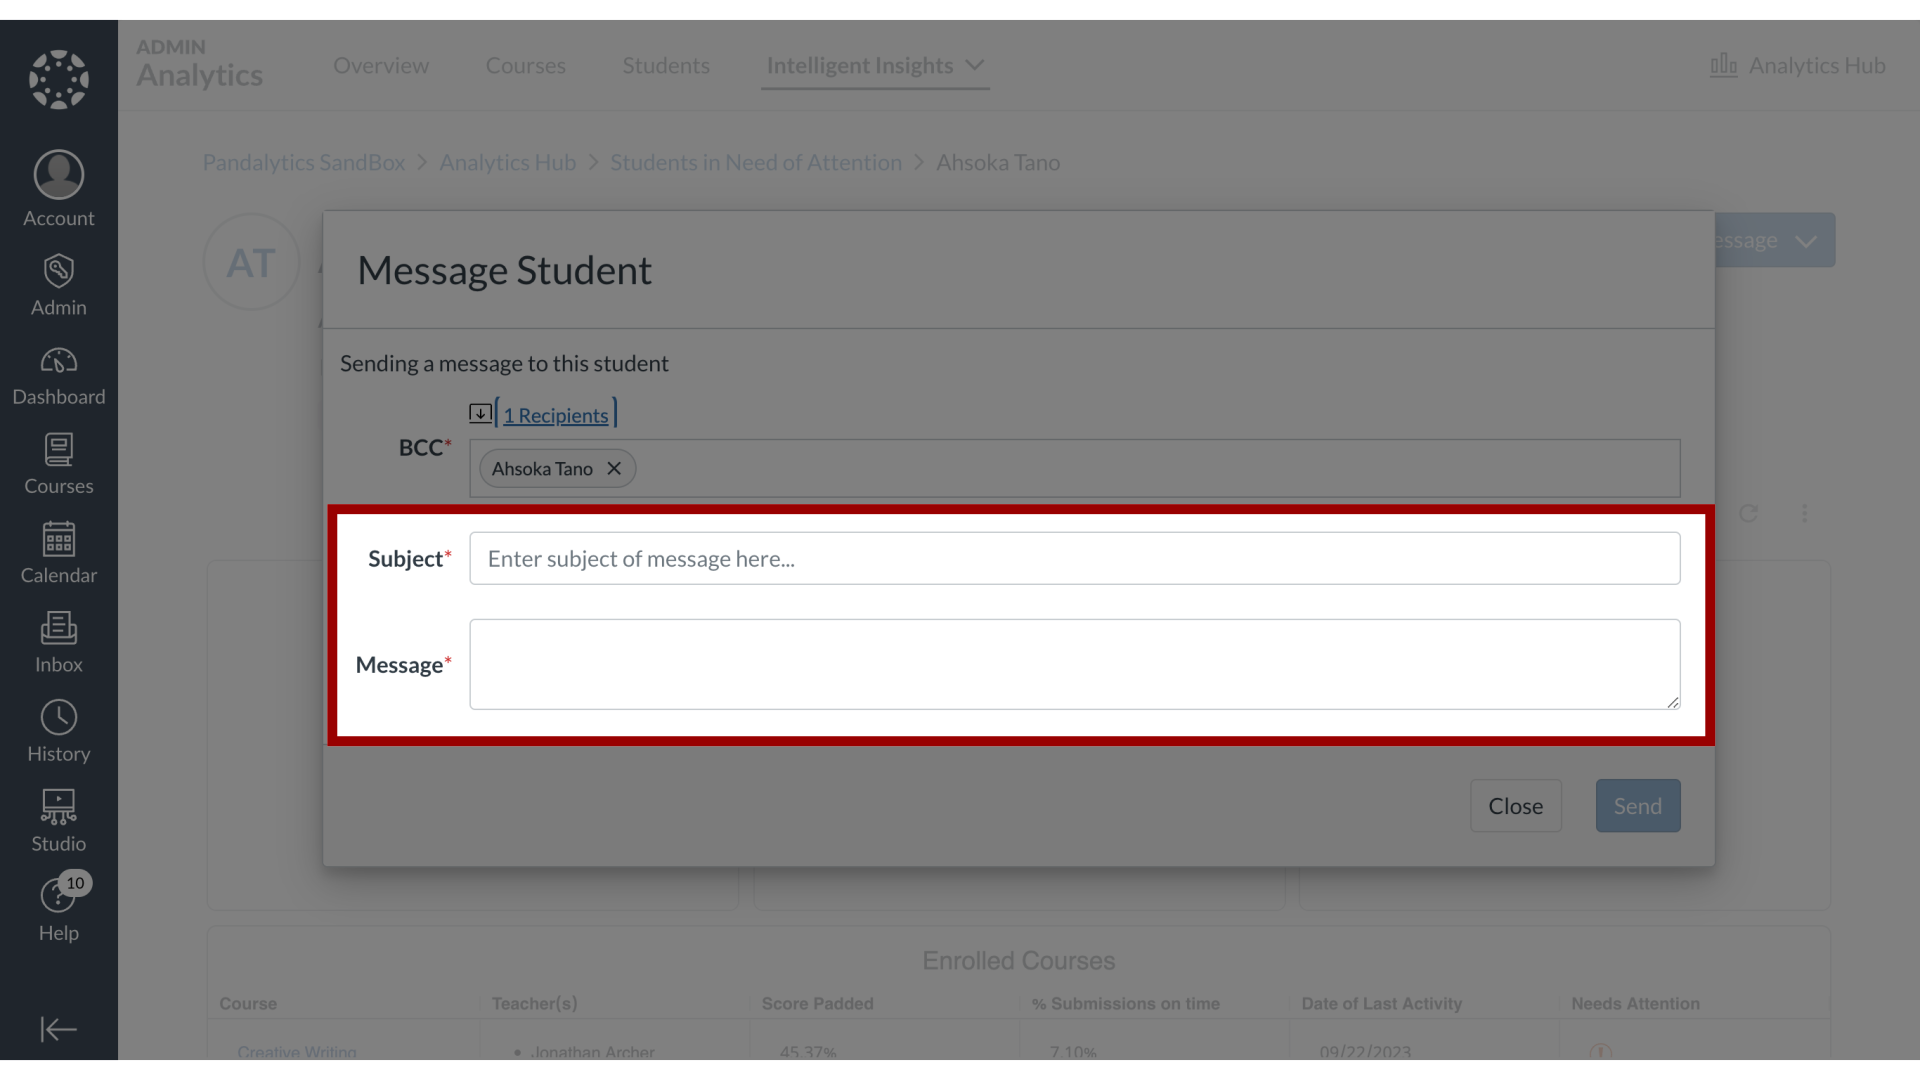This screenshot has width=1920, height=1080.
Task: Go to Analytics Hub breadcrumb
Action: click(508, 162)
